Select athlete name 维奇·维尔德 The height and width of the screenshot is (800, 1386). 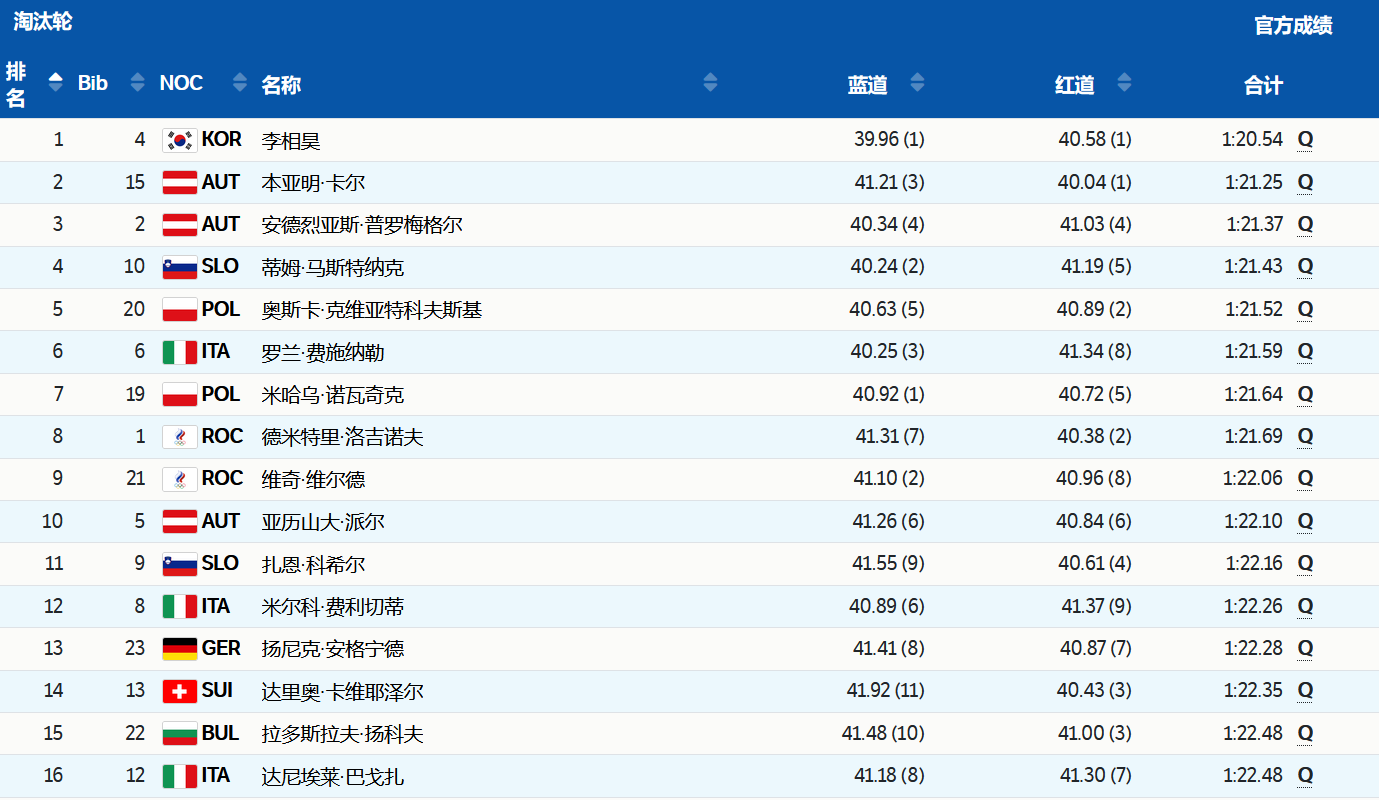(313, 480)
